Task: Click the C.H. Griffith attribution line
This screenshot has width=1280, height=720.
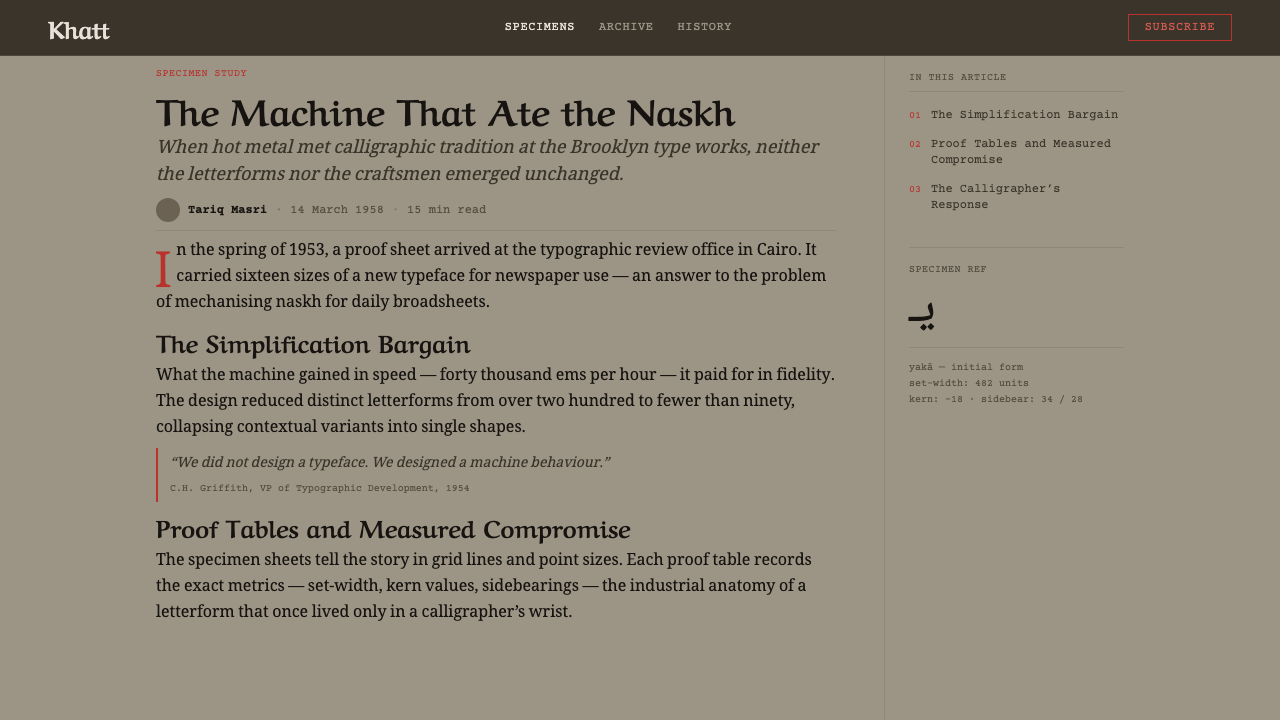Action: [320, 489]
